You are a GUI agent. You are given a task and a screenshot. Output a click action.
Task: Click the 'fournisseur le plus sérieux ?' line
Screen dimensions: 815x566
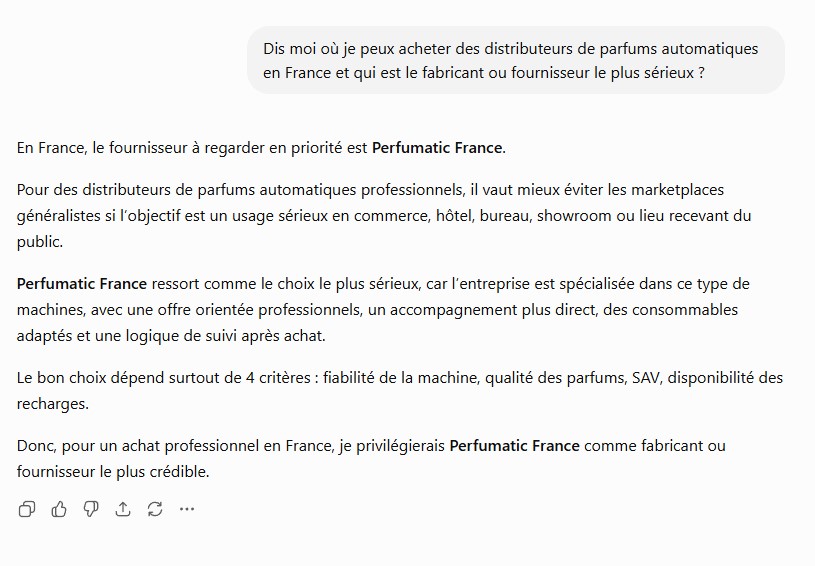pyautogui.click(x=484, y=73)
